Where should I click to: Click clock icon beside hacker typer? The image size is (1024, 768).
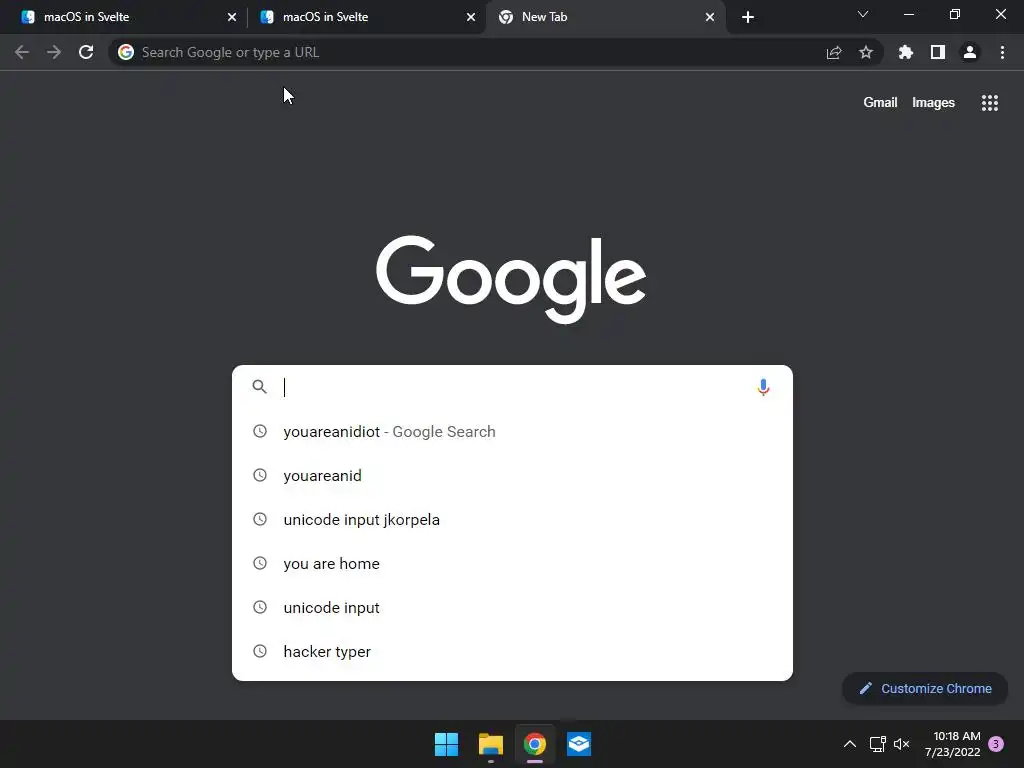(x=260, y=651)
